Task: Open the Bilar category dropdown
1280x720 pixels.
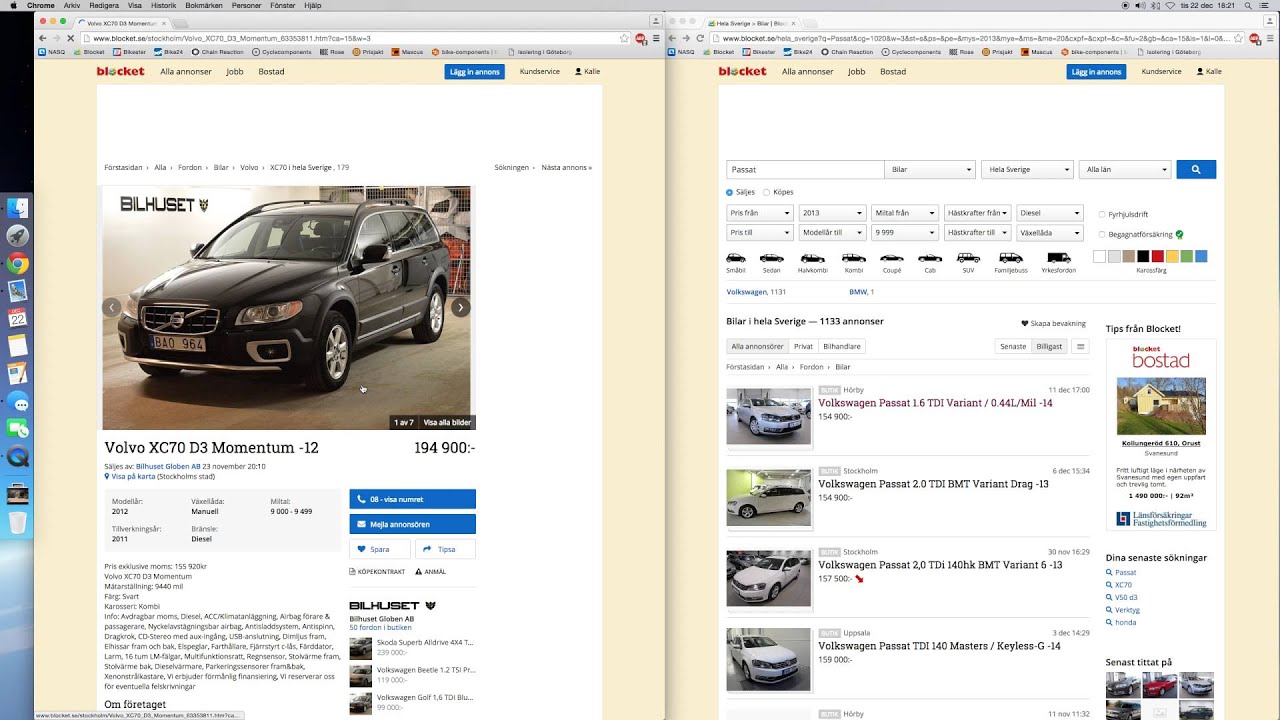Action: pyautogui.click(x=930, y=170)
